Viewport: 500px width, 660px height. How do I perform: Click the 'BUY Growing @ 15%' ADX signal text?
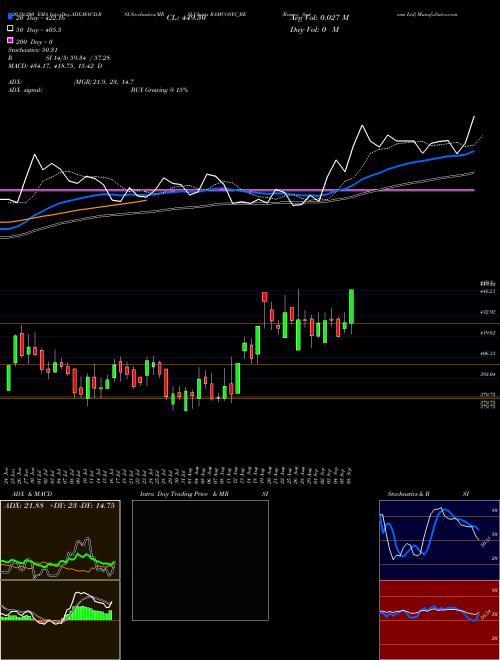tap(159, 90)
